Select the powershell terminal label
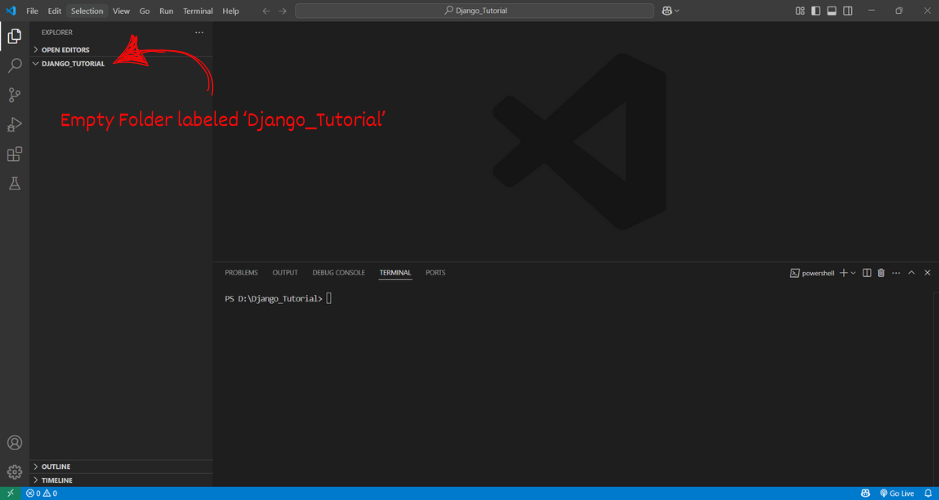 click(x=812, y=273)
